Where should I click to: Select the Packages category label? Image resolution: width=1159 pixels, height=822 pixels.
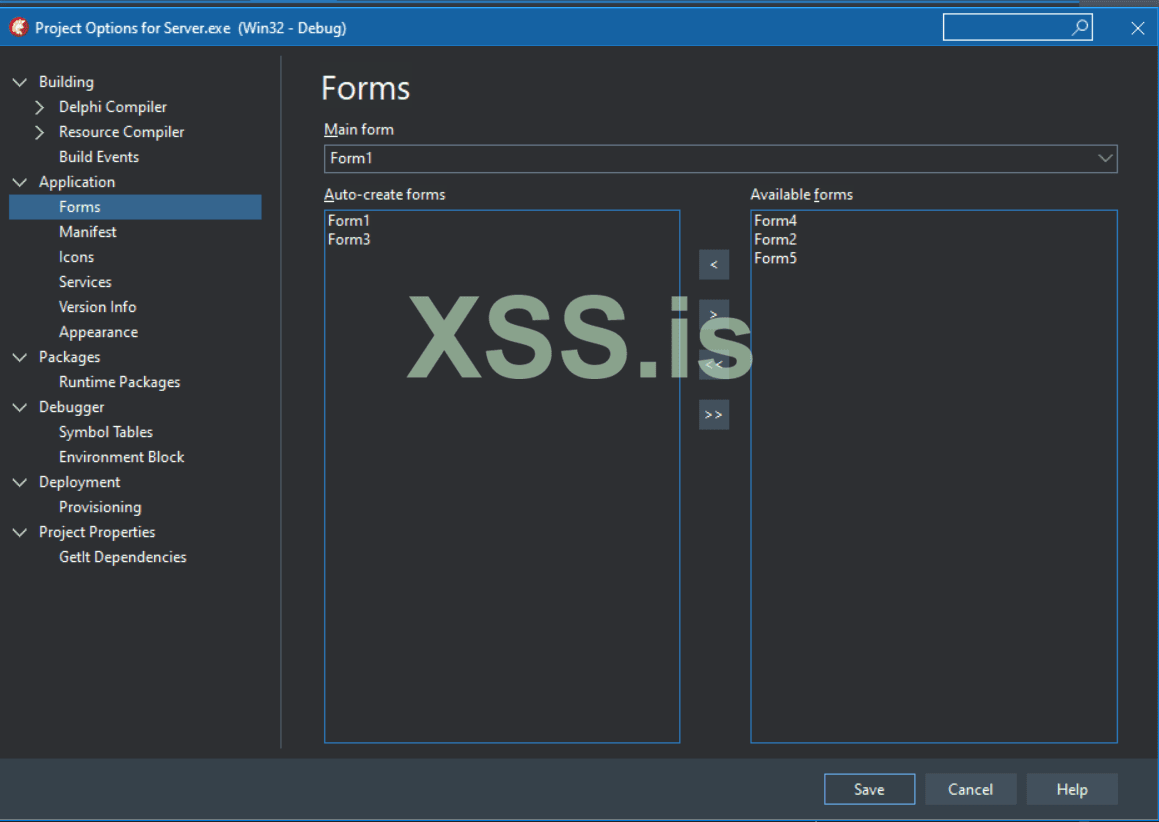(69, 357)
